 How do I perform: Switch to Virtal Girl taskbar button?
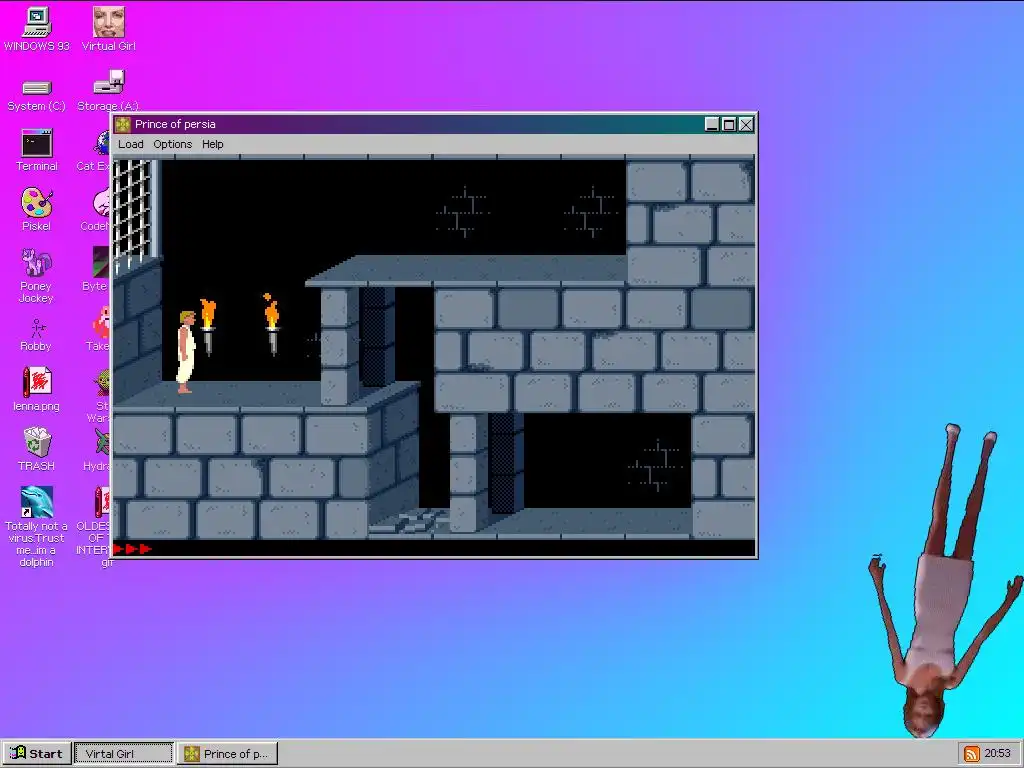click(x=124, y=753)
